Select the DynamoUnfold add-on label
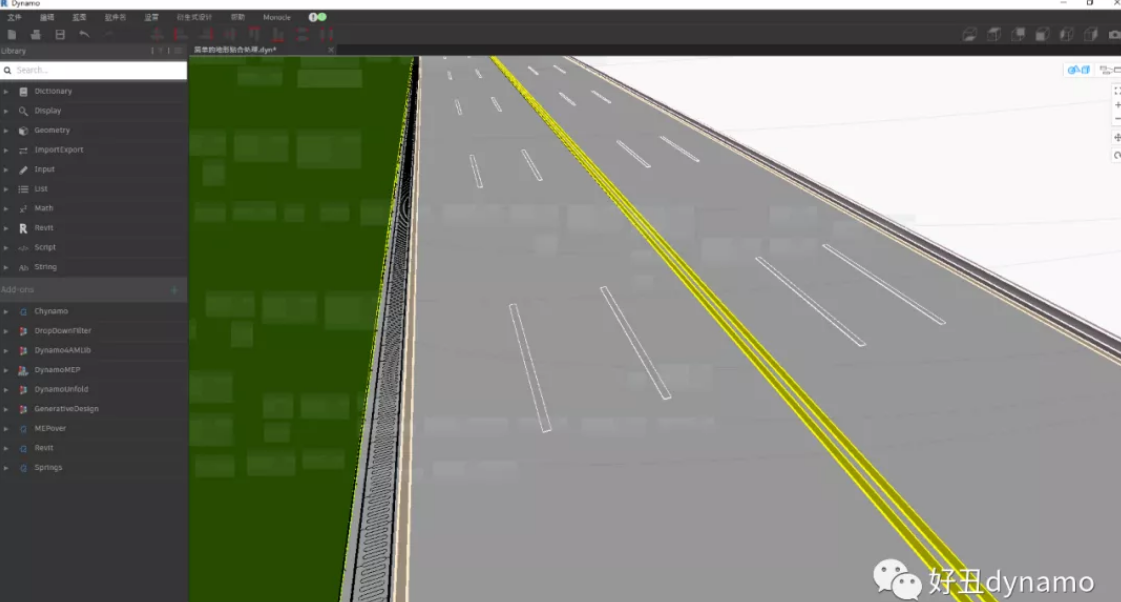Screen dimensions: 1121x602 [61, 390]
